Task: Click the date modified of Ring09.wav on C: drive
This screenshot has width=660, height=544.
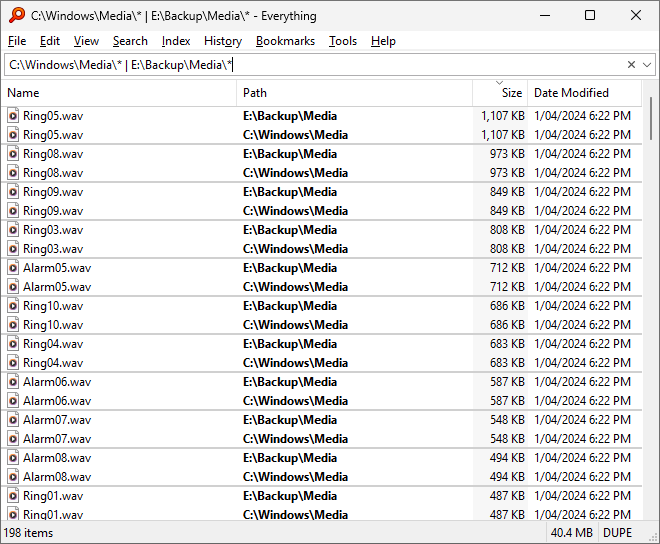Action: point(583,211)
